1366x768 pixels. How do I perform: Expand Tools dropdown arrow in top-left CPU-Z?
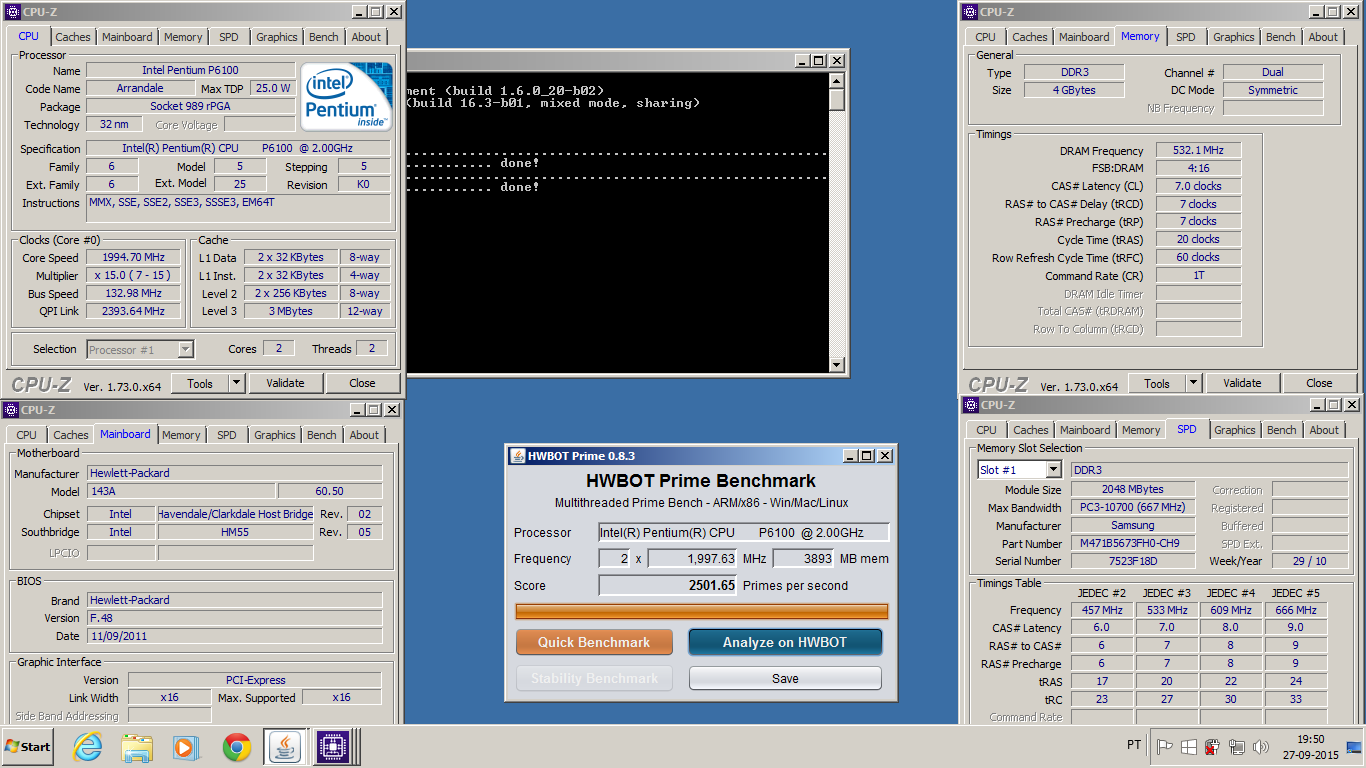(236, 383)
